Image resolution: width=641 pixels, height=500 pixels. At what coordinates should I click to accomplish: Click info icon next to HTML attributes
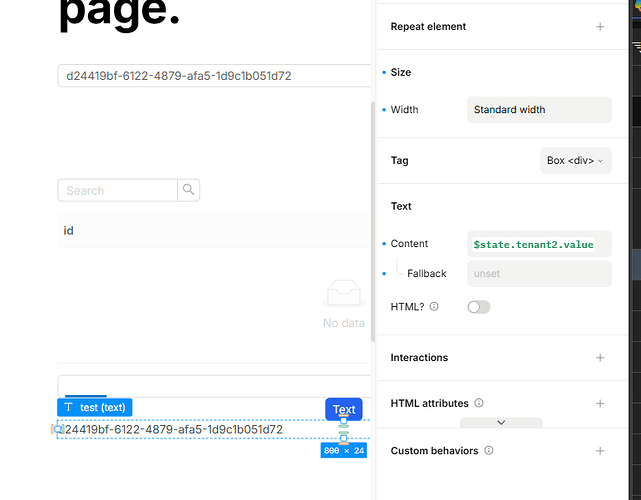(x=479, y=404)
